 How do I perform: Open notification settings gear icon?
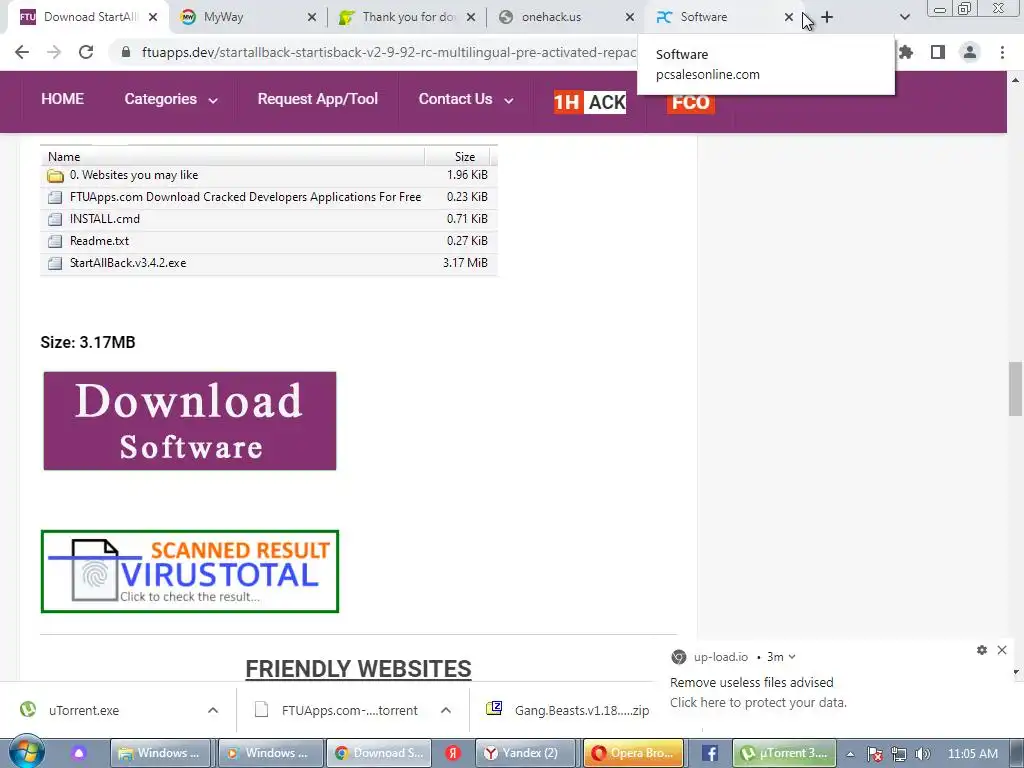(x=982, y=650)
